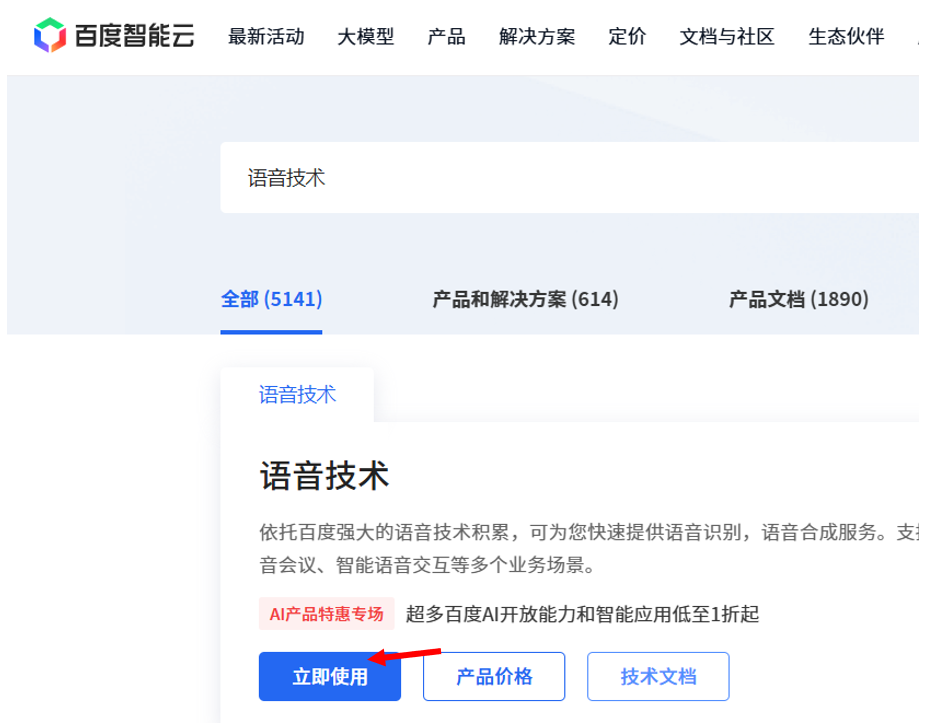
Task: Click the description starting with 依托百度强大的语音技术积累
Action: 589,548
